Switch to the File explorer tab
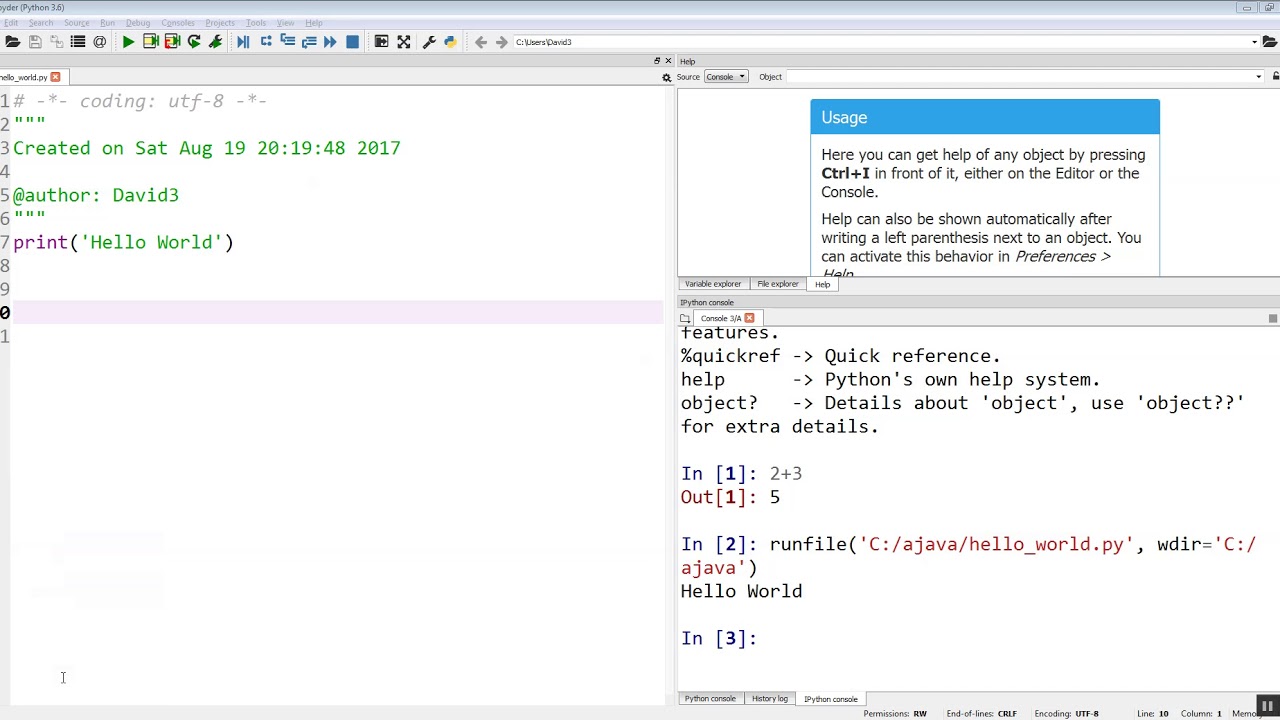Viewport: 1280px width, 720px height. coord(777,284)
